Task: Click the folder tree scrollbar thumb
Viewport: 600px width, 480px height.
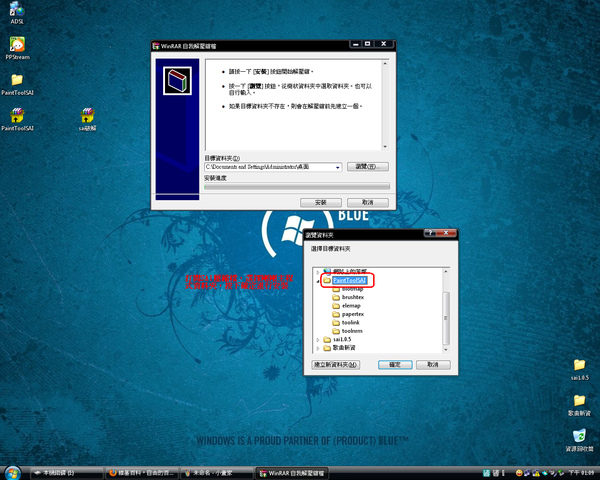Action: (x=445, y=318)
